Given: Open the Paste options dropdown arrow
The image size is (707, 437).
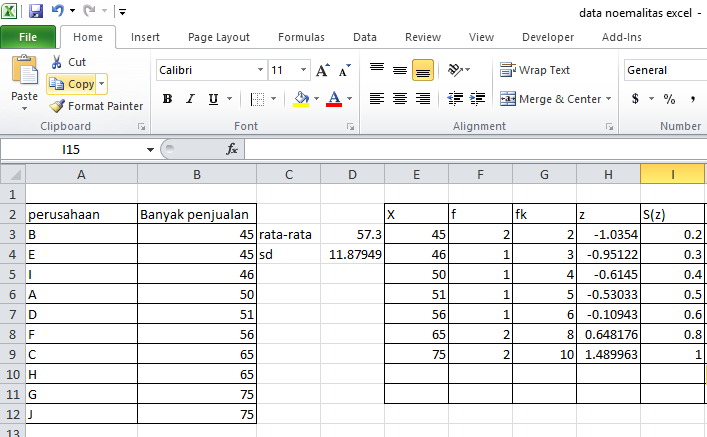Looking at the screenshot, I should click(x=24, y=109).
